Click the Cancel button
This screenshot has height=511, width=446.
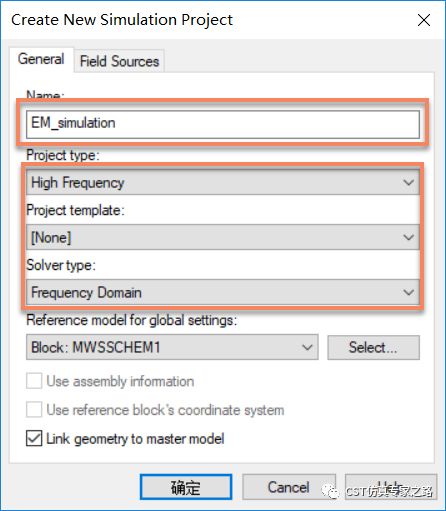tap(289, 487)
